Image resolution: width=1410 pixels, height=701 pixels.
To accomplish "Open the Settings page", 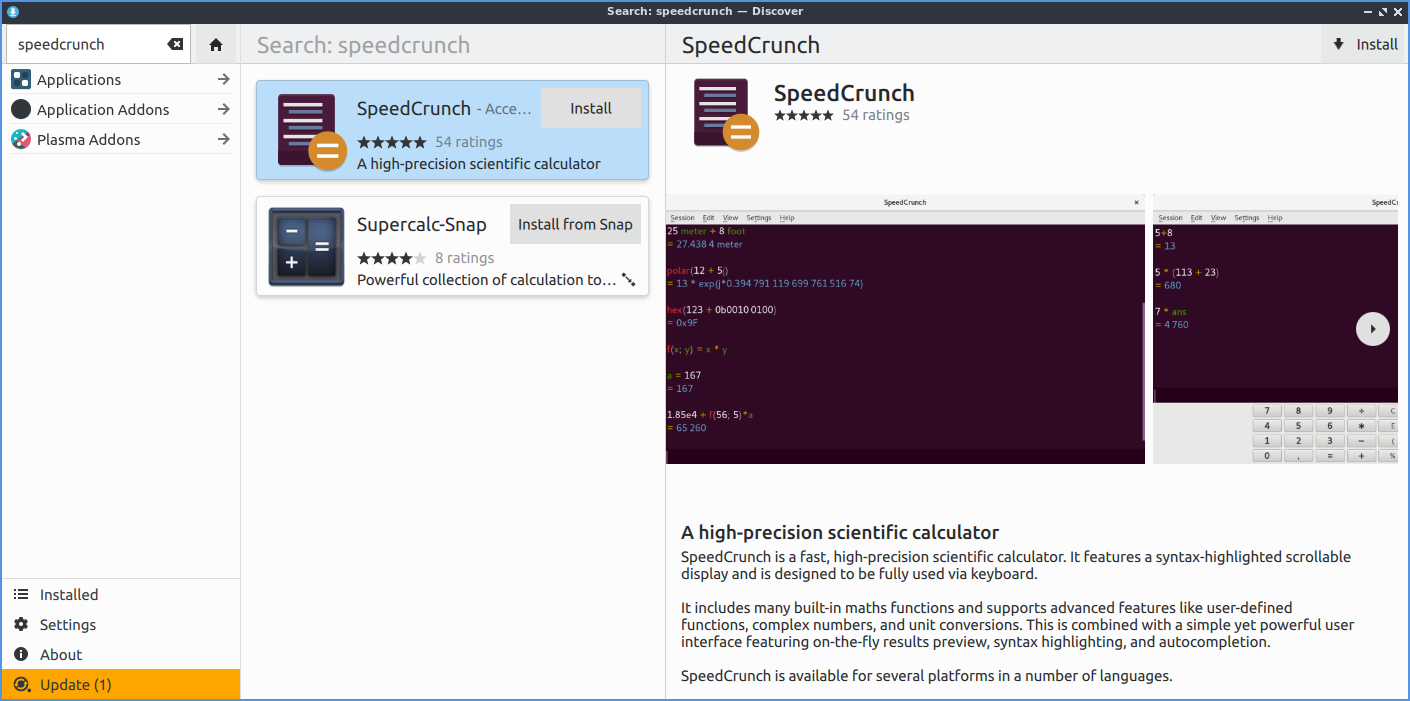I will [x=67, y=624].
